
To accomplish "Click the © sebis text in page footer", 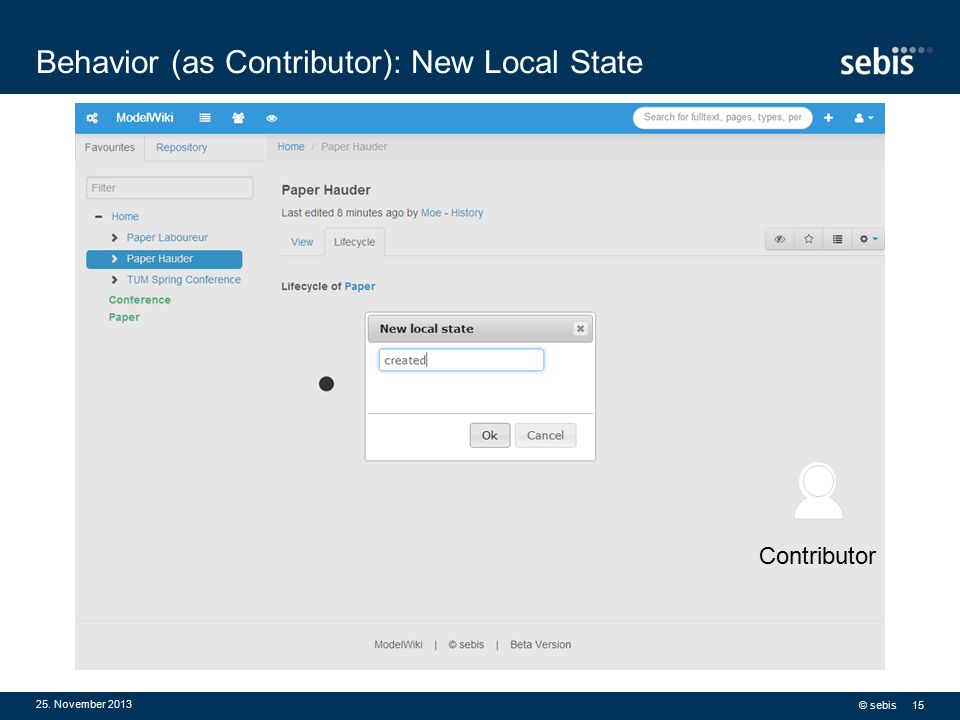I will [x=466, y=645].
